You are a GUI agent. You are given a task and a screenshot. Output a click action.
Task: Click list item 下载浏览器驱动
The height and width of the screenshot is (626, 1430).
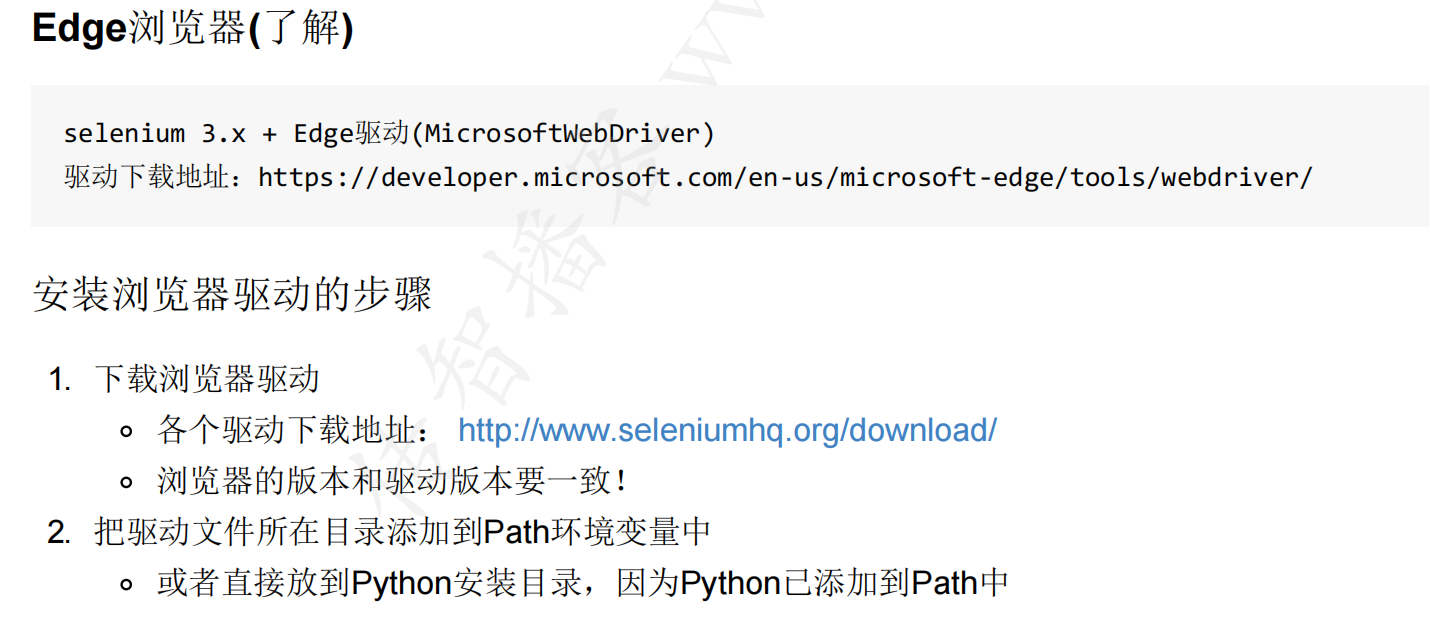[x=207, y=380]
